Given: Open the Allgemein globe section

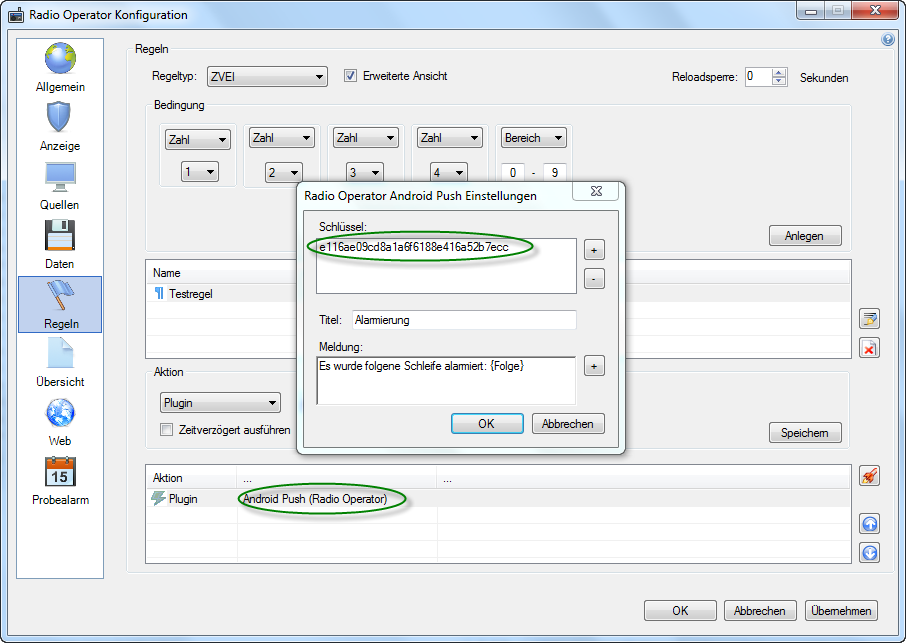Looking at the screenshot, I should pyautogui.click(x=60, y=68).
